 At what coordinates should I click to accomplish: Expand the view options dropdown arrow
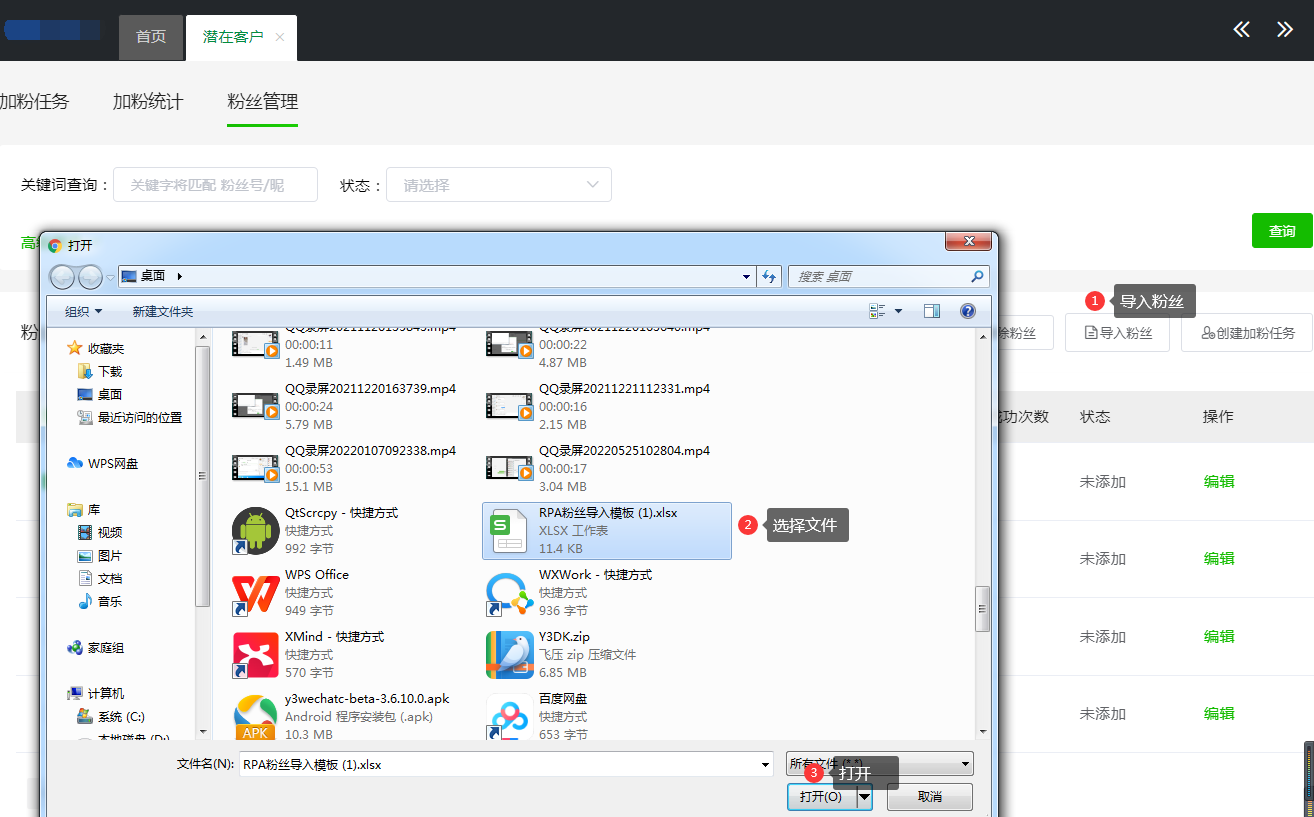point(898,312)
